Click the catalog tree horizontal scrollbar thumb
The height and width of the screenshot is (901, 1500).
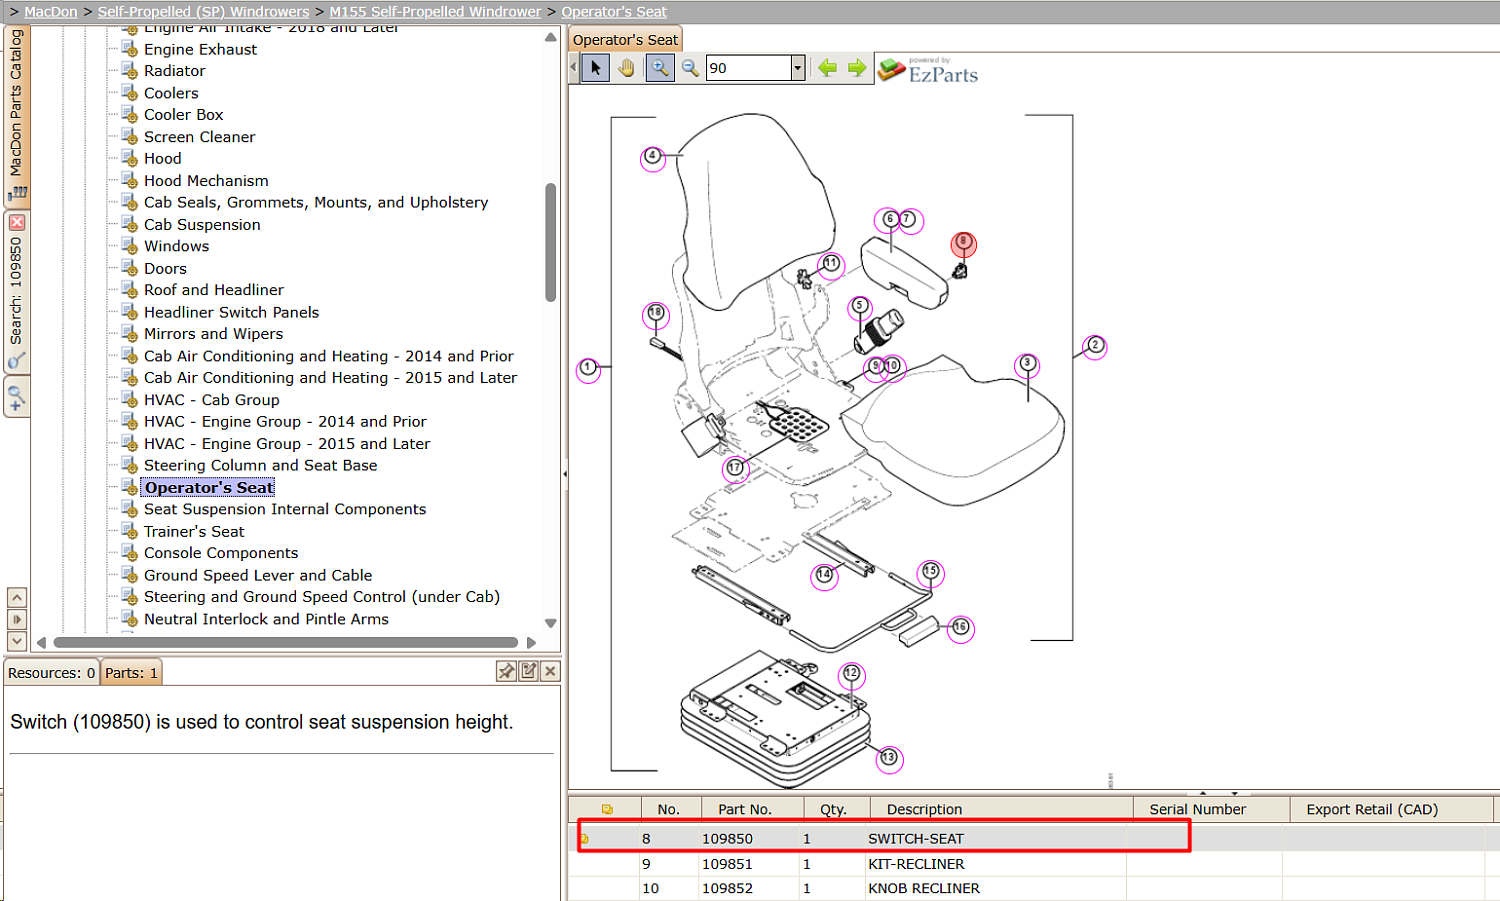[286, 642]
